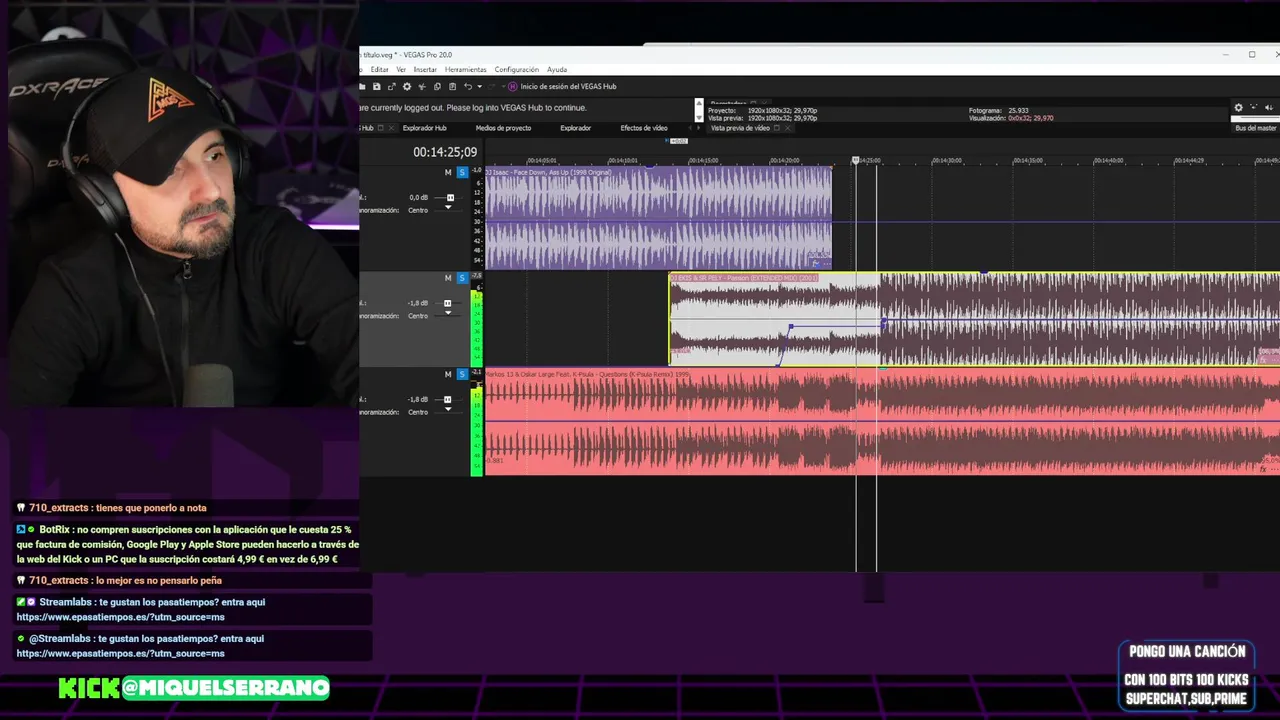Viewport: 1280px width, 720px height.
Task: Open the Configuración menu
Action: 516,69
